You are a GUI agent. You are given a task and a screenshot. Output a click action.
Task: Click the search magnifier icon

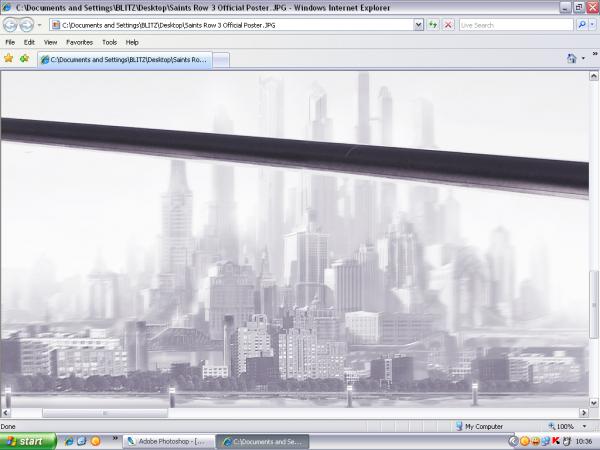coord(582,25)
